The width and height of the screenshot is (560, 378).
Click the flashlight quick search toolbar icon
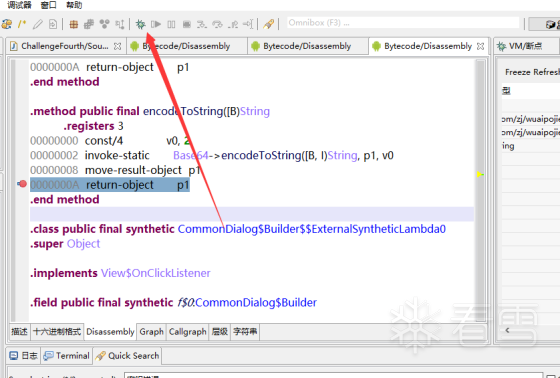[x=269, y=24]
